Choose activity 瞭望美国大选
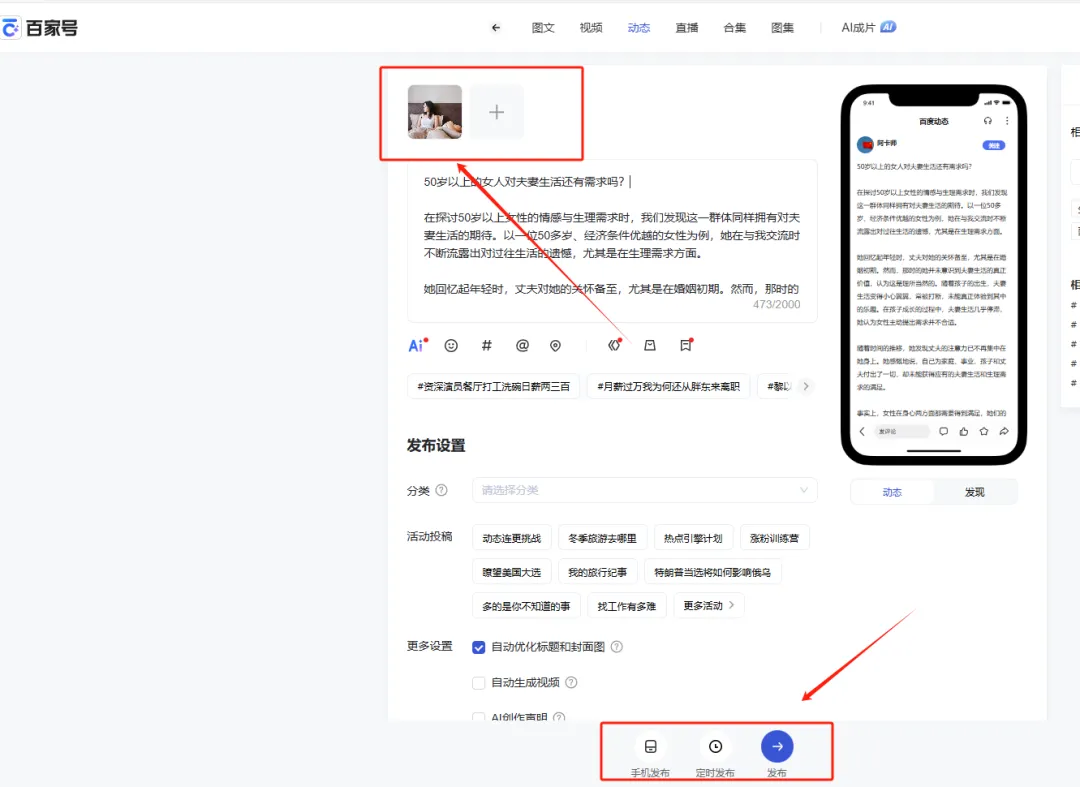This screenshot has height=787, width=1080. (512, 572)
